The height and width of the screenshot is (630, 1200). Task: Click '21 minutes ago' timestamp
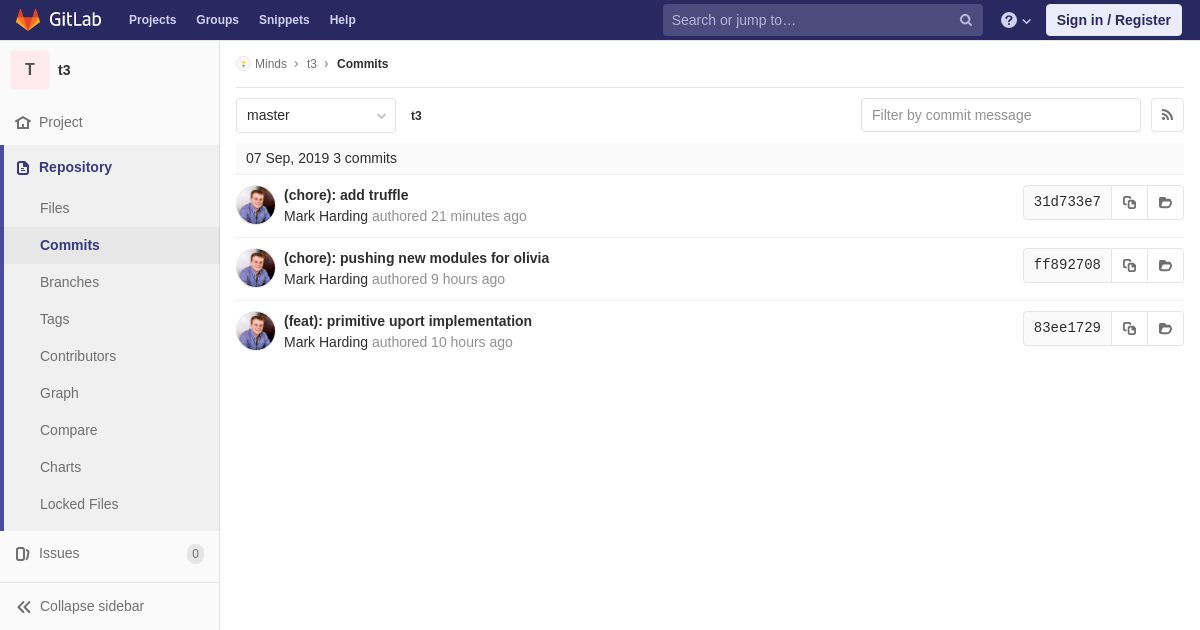click(479, 216)
